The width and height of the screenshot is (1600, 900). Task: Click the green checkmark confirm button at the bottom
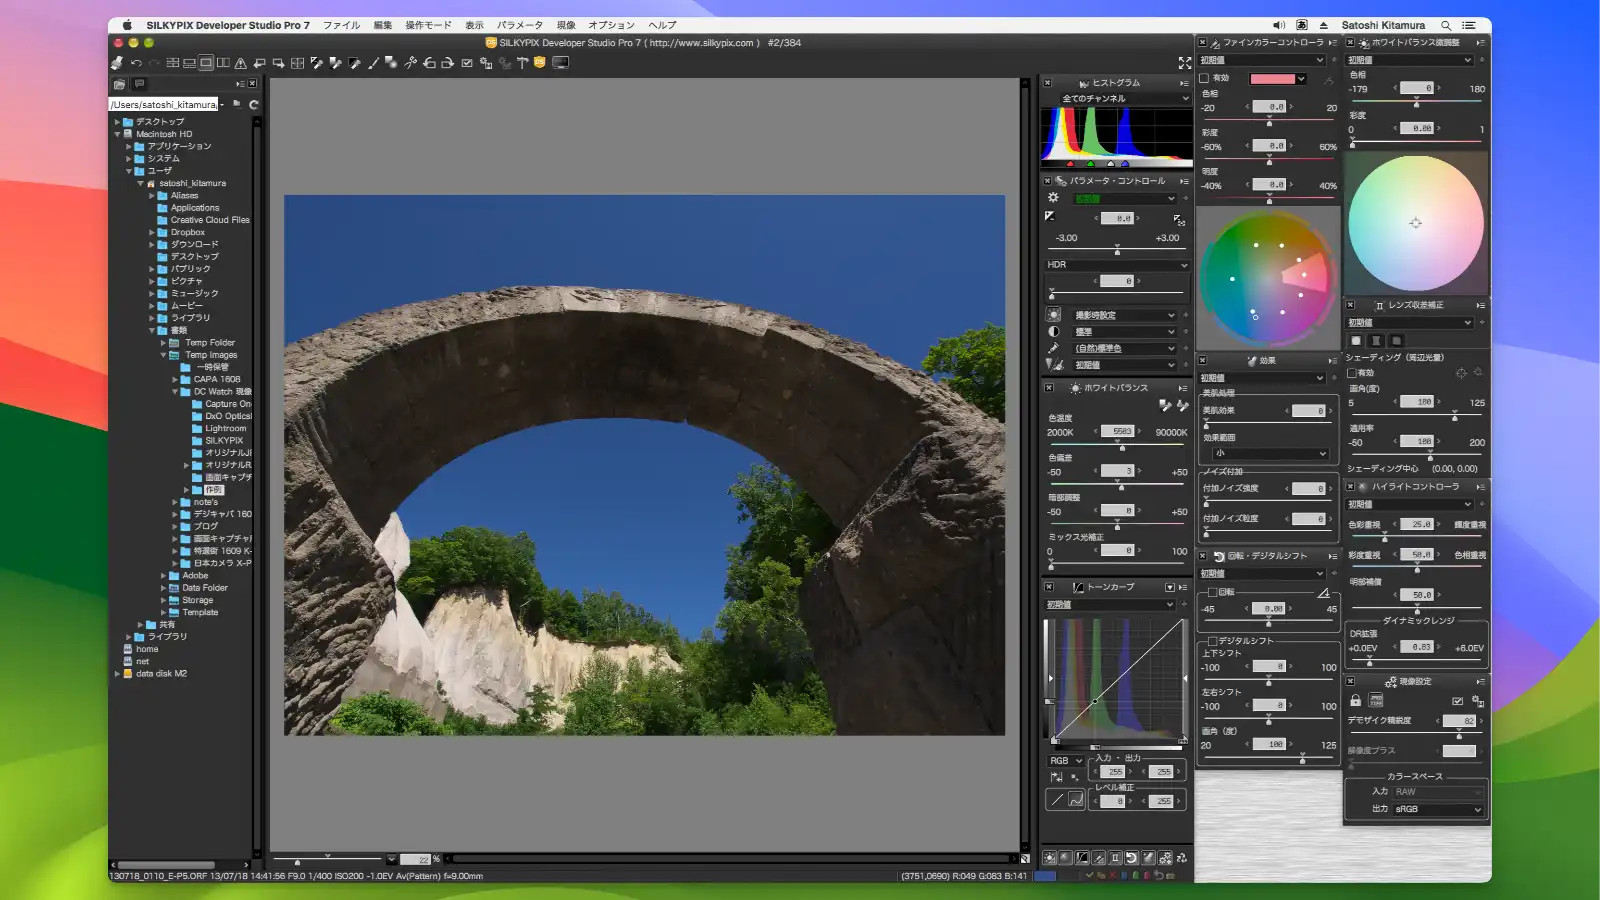[1090, 875]
